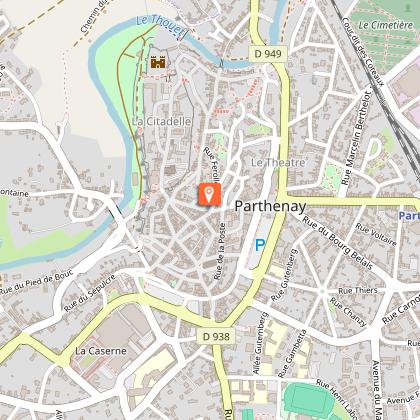Click the Parthenay town label
This screenshot has height=420, width=420.
270,207
